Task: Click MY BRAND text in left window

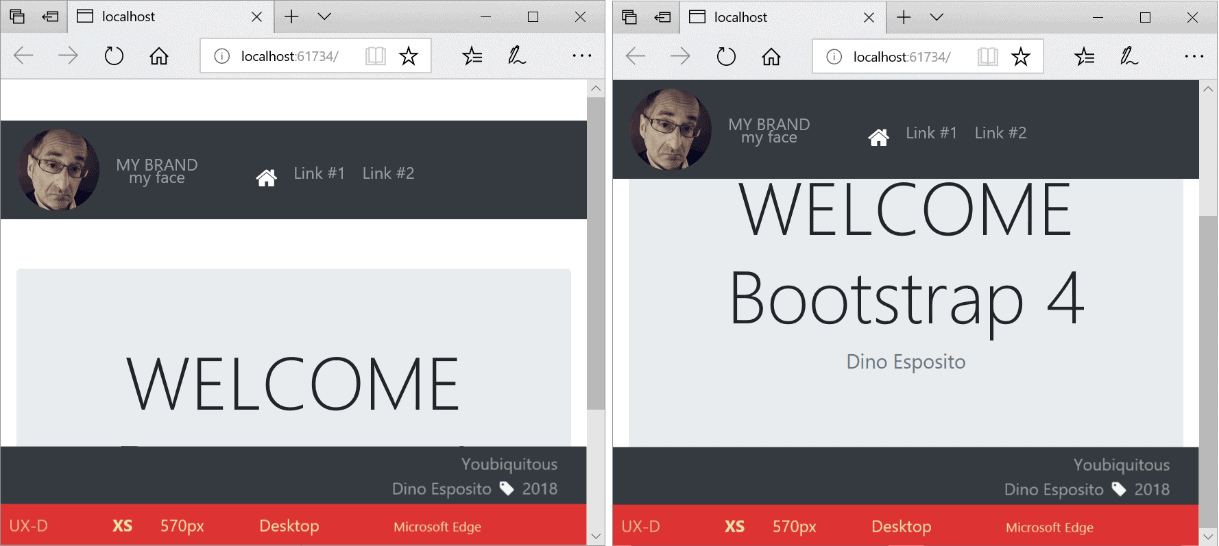Action: tap(157, 165)
